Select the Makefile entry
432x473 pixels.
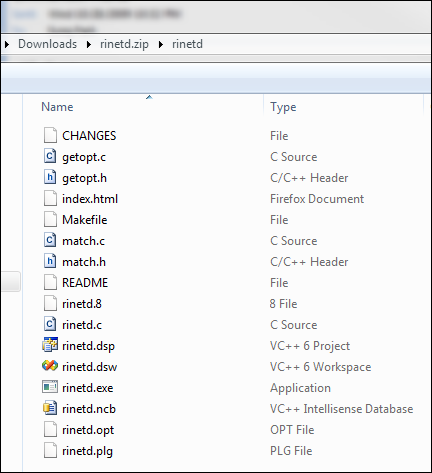(x=85, y=220)
